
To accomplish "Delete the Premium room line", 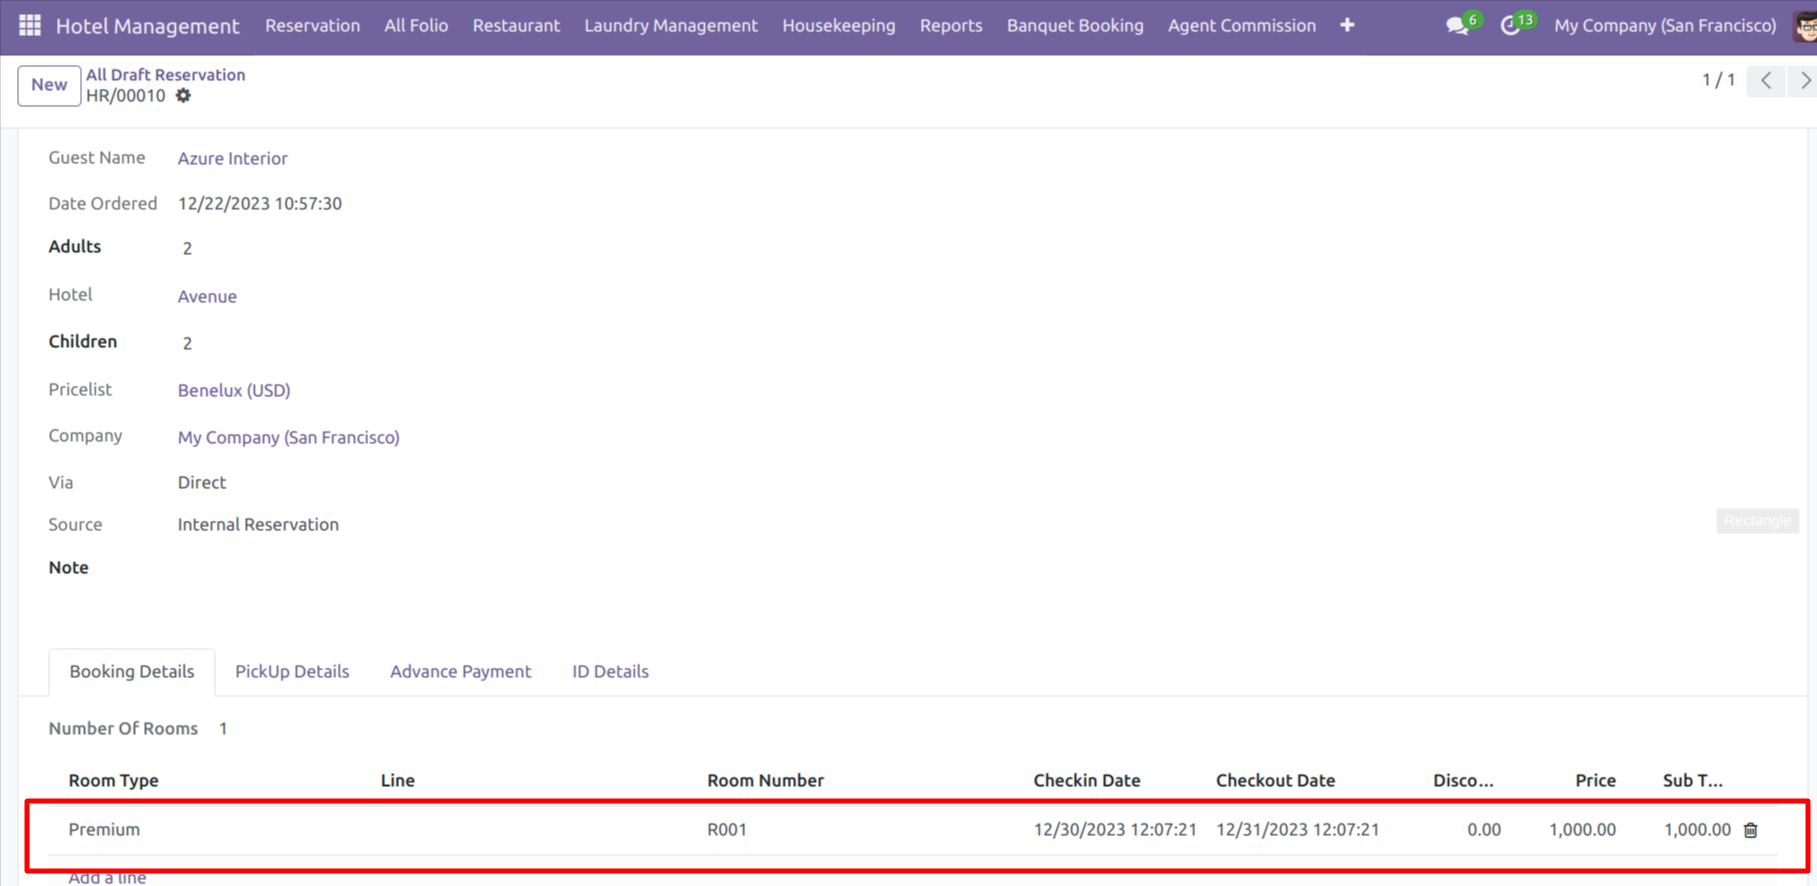I will tap(1750, 830).
